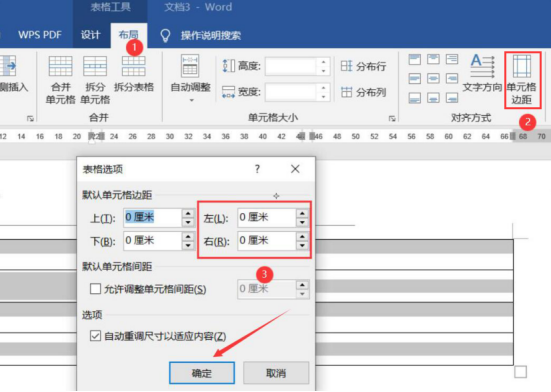Image resolution: width=551 pixels, height=392 pixels.
Task: Select Align Bottom Left icon
Action: point(415,97)
